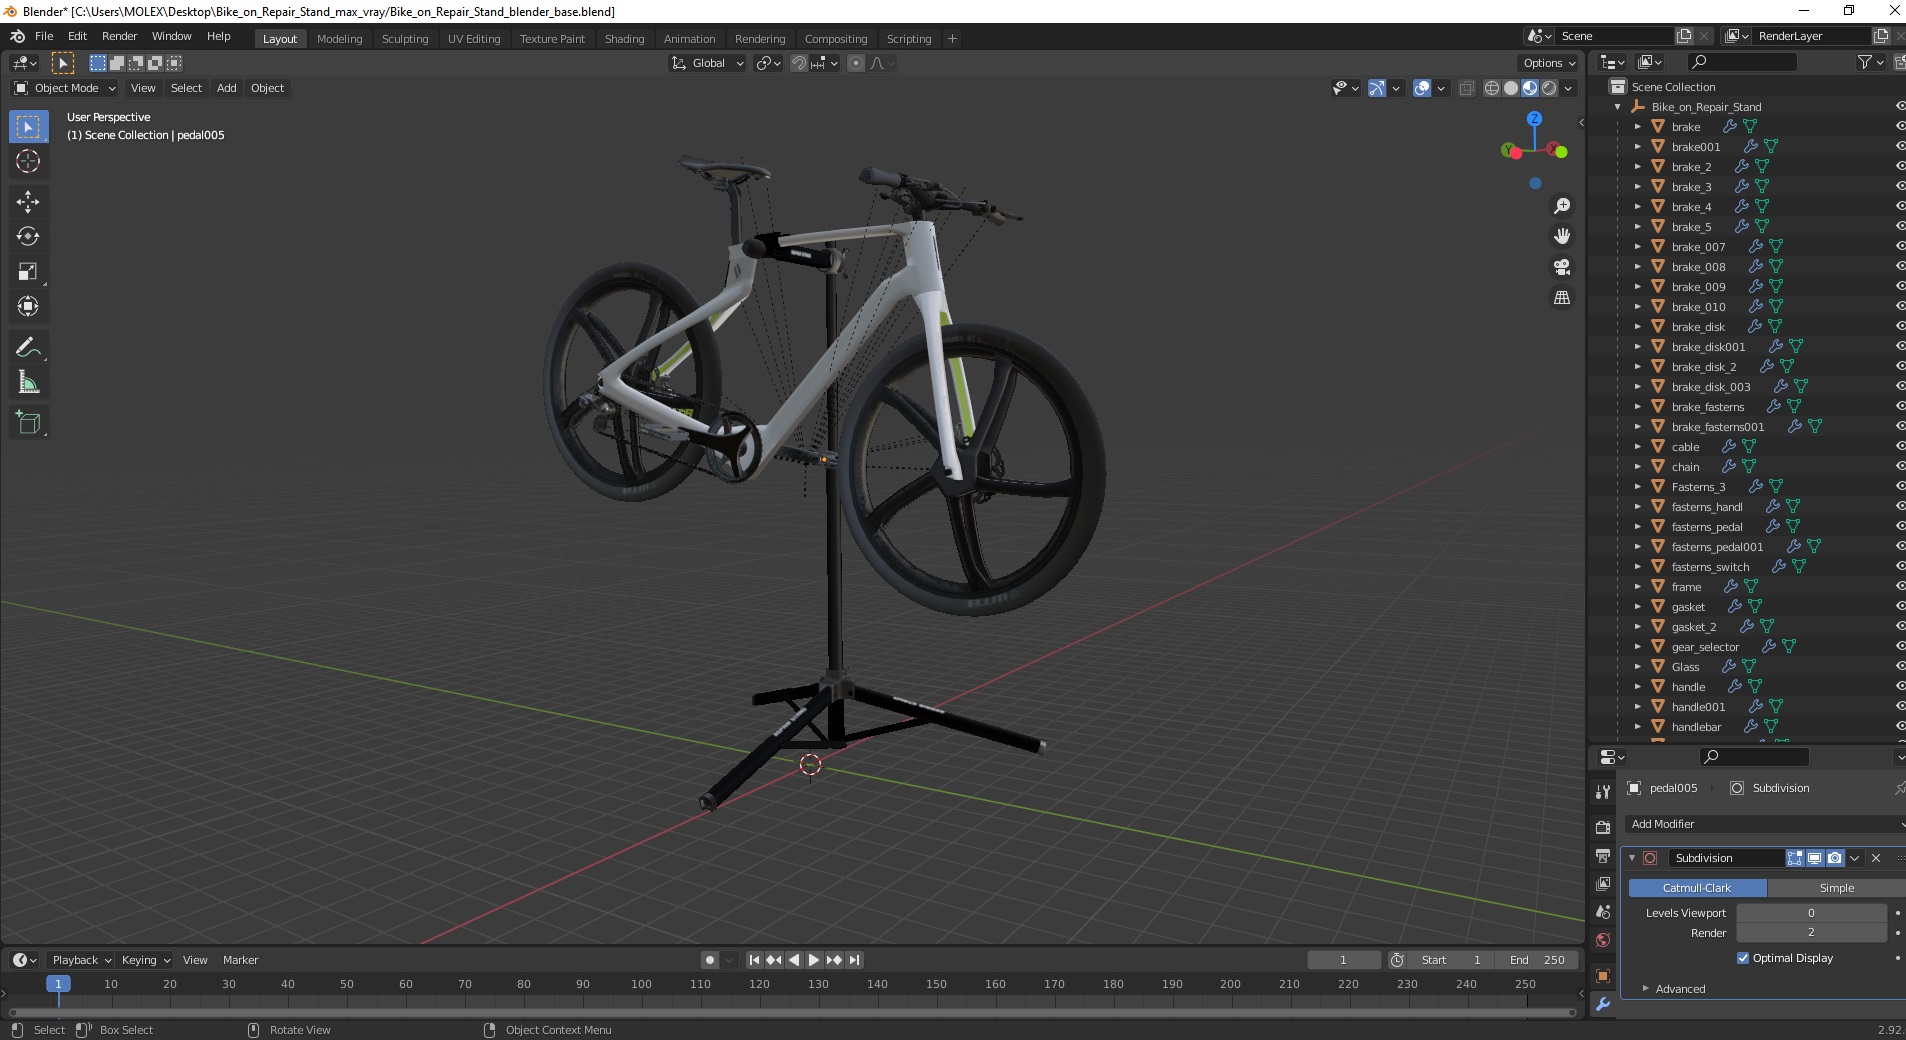
Task: Open the Options dropdown
Action: (x=1549, y=63)
